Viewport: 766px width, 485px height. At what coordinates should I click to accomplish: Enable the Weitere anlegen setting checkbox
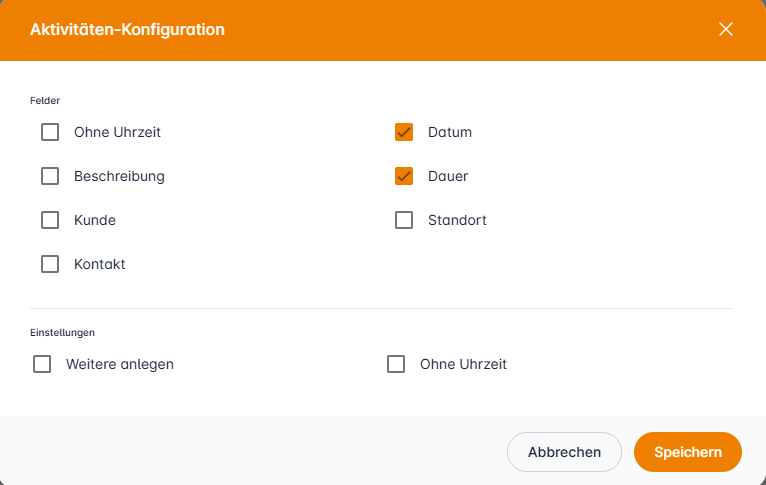click(42, 364)
